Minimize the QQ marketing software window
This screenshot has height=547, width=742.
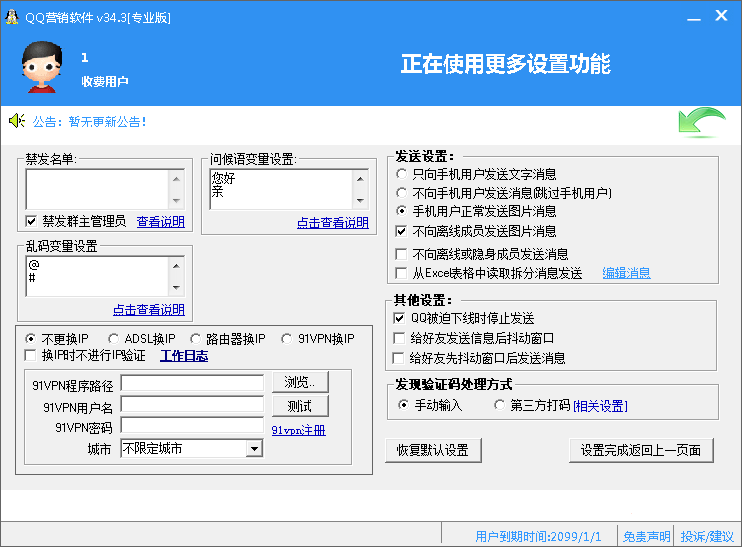pyautogui.click(x=694, y=18)
